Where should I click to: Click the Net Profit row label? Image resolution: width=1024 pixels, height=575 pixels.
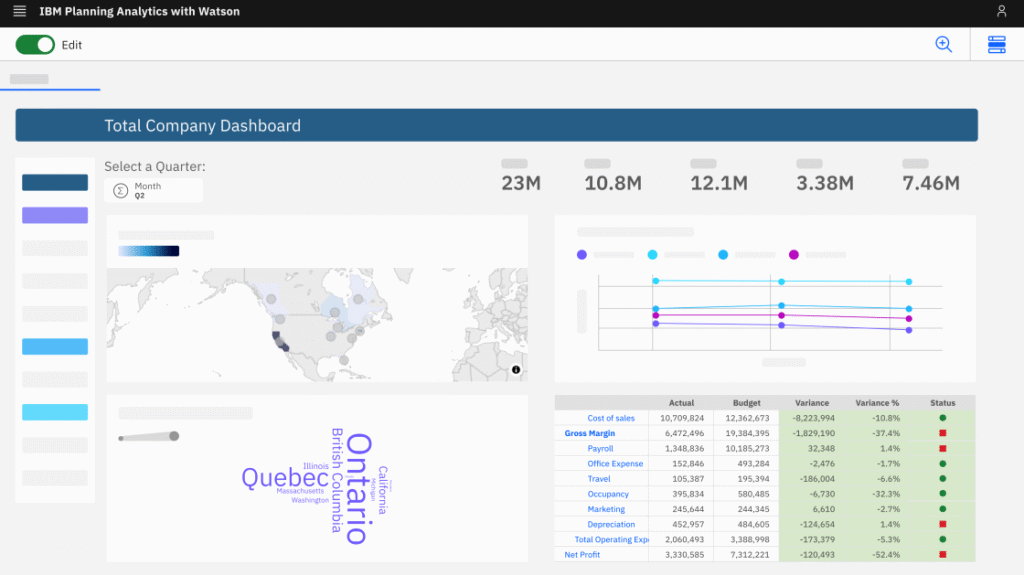click(583, 554)
